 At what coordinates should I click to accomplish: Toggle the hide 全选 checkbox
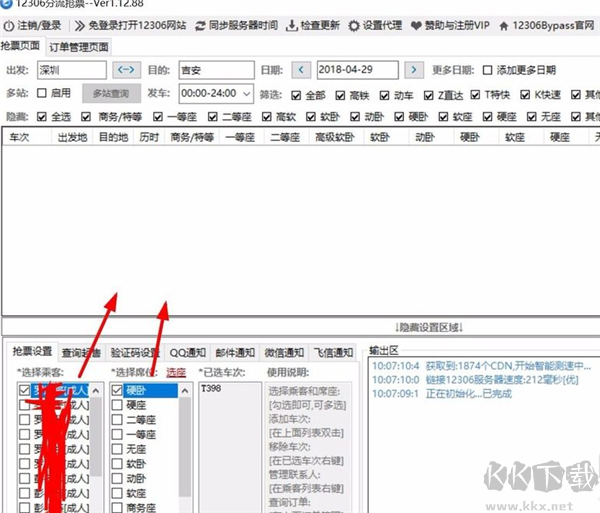[x=41, y=117]
